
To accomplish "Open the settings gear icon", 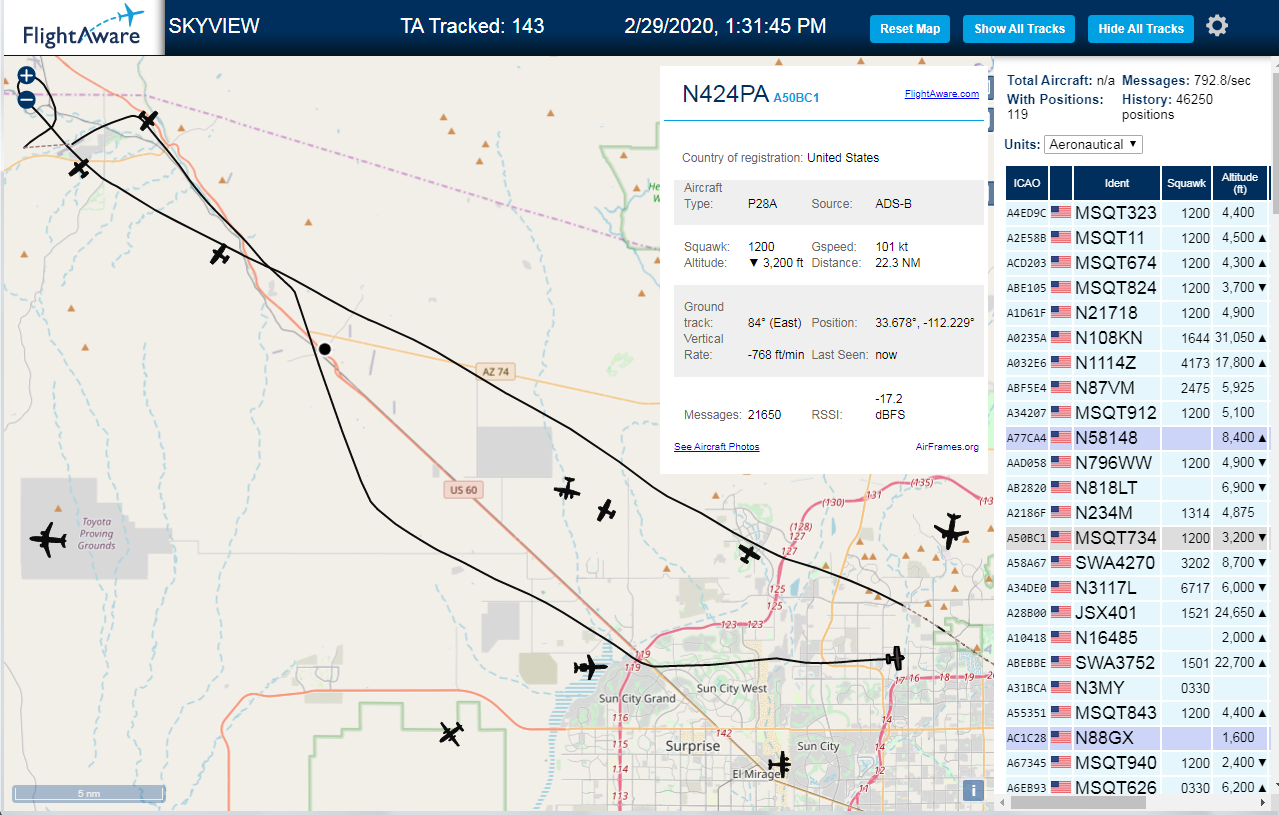I will (1217, 26).
